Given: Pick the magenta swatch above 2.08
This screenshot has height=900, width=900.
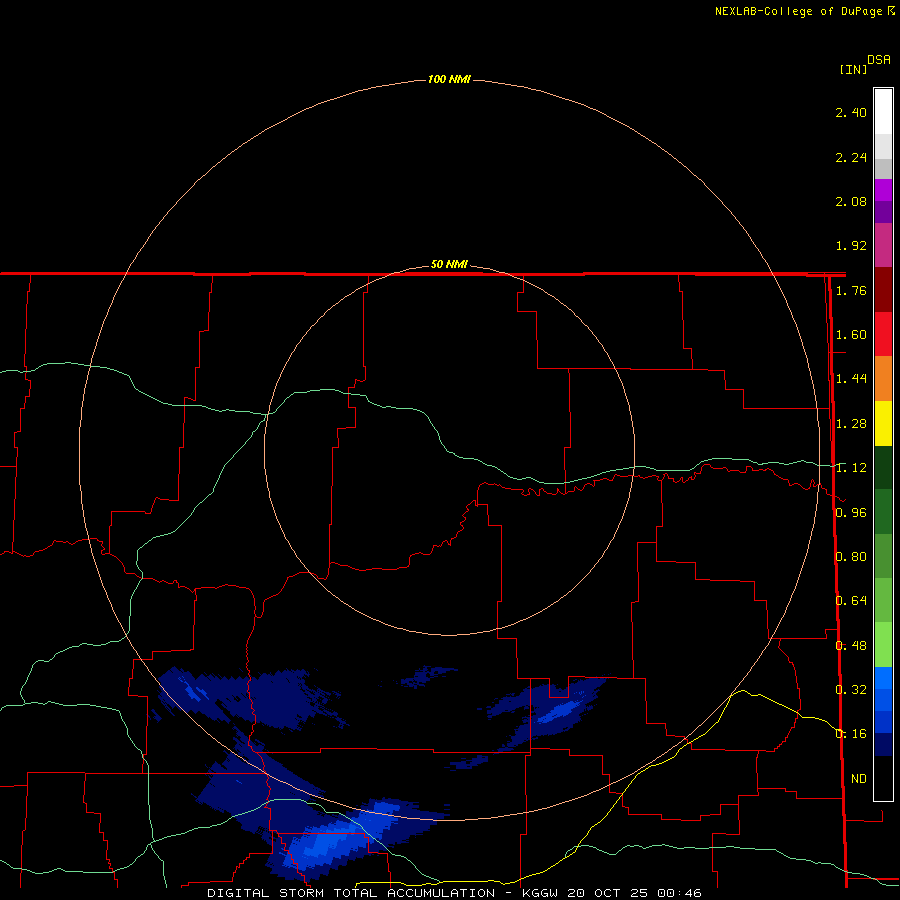Looking at the screenshot, I should pyautogui.click(x=883, y=190).
